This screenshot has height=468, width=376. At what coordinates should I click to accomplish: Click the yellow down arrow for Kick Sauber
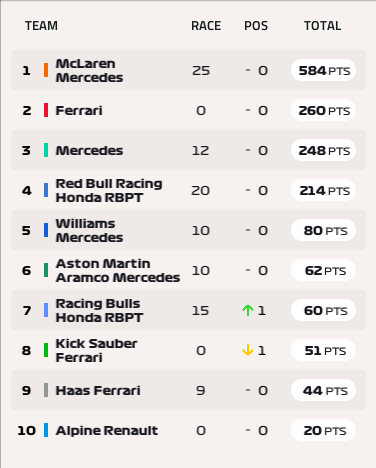pos(248,350)
